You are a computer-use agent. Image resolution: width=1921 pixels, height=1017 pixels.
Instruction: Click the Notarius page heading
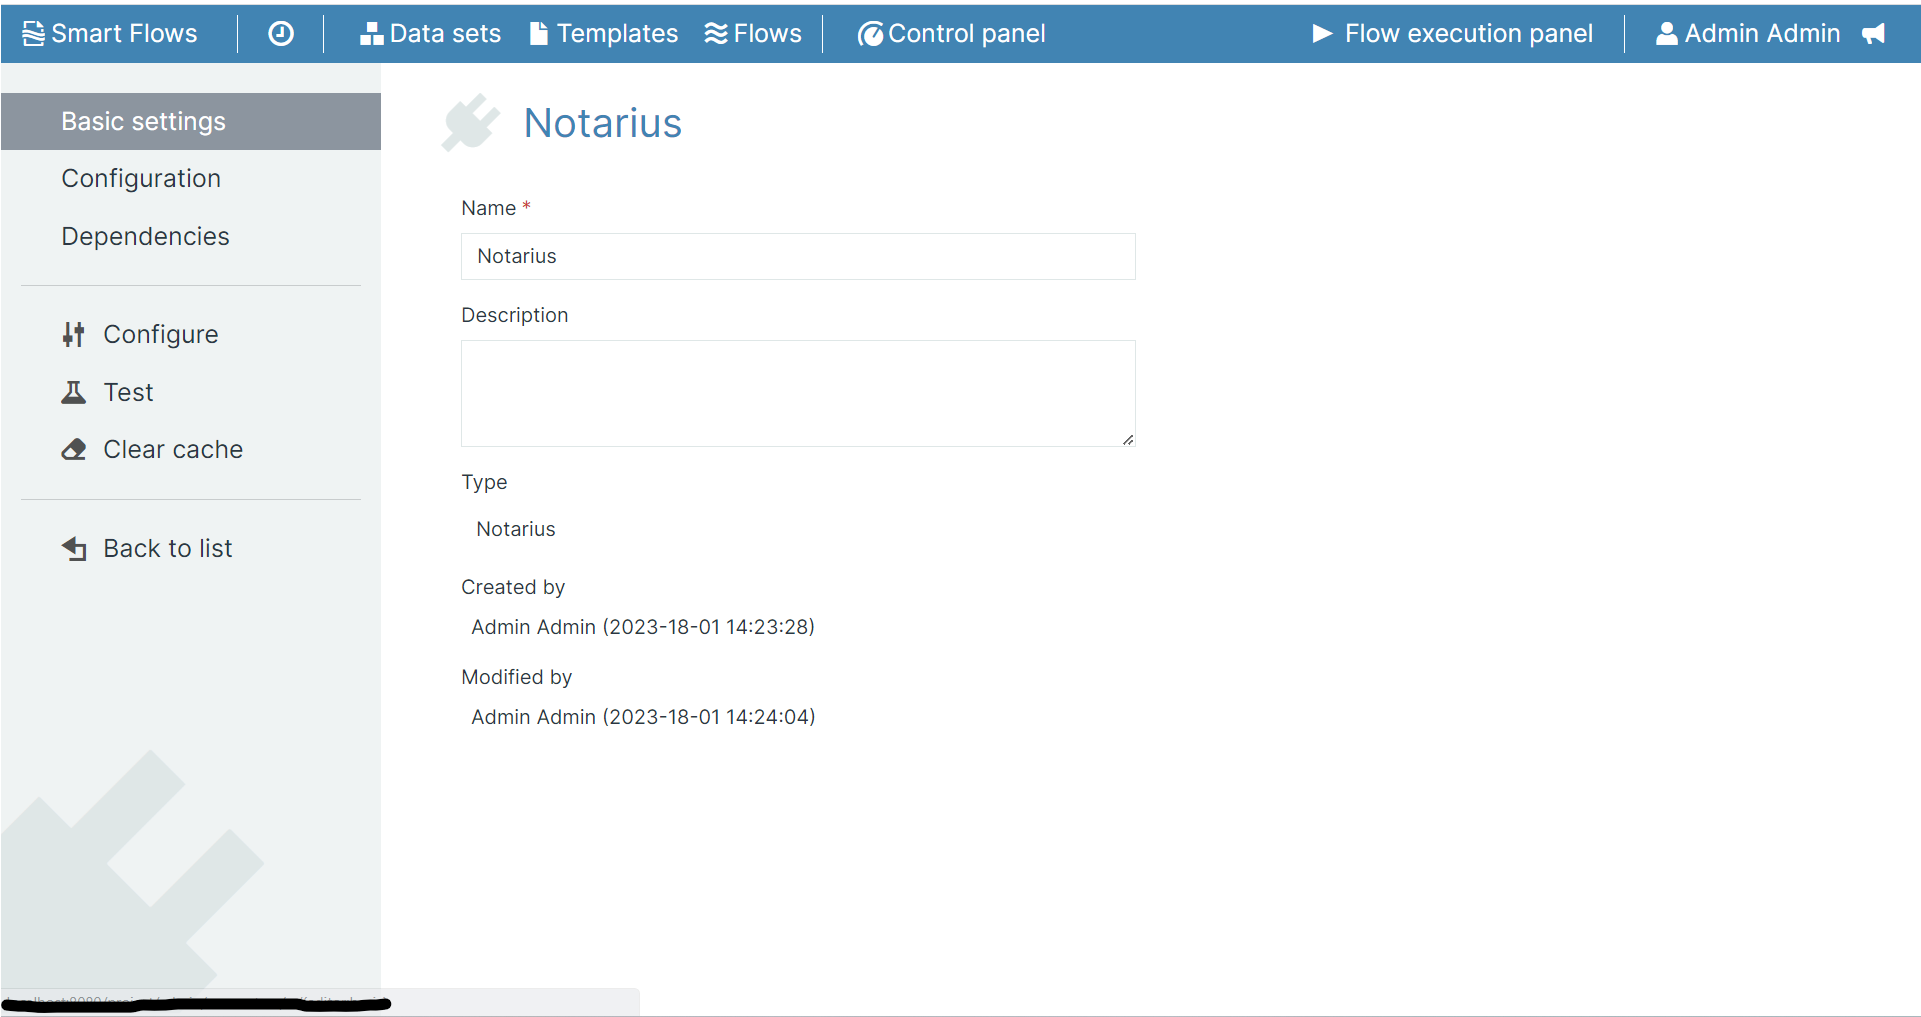tap(603, 123)
